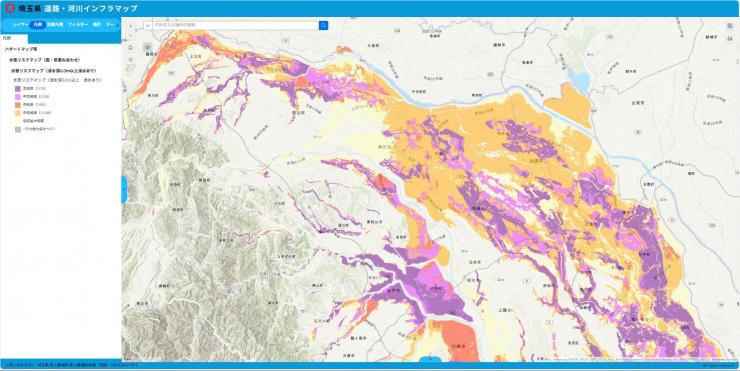Open the search source dropdown arrow
The height and width of the screenshot is (371, 740).
pos(148,25)
